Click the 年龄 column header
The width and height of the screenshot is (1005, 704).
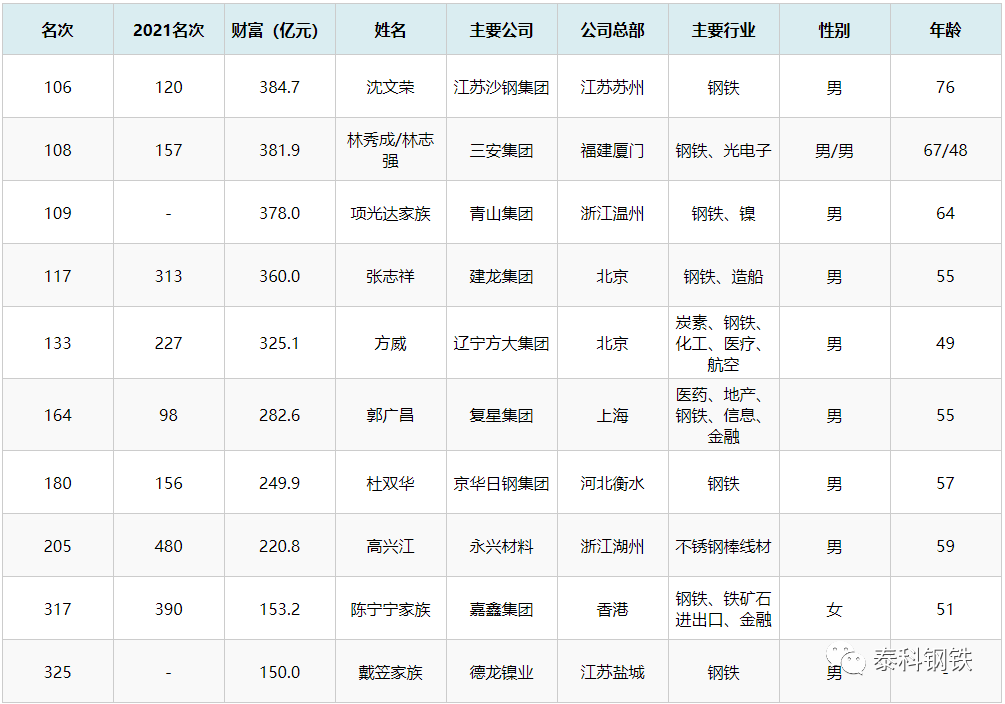coord(945,30)
